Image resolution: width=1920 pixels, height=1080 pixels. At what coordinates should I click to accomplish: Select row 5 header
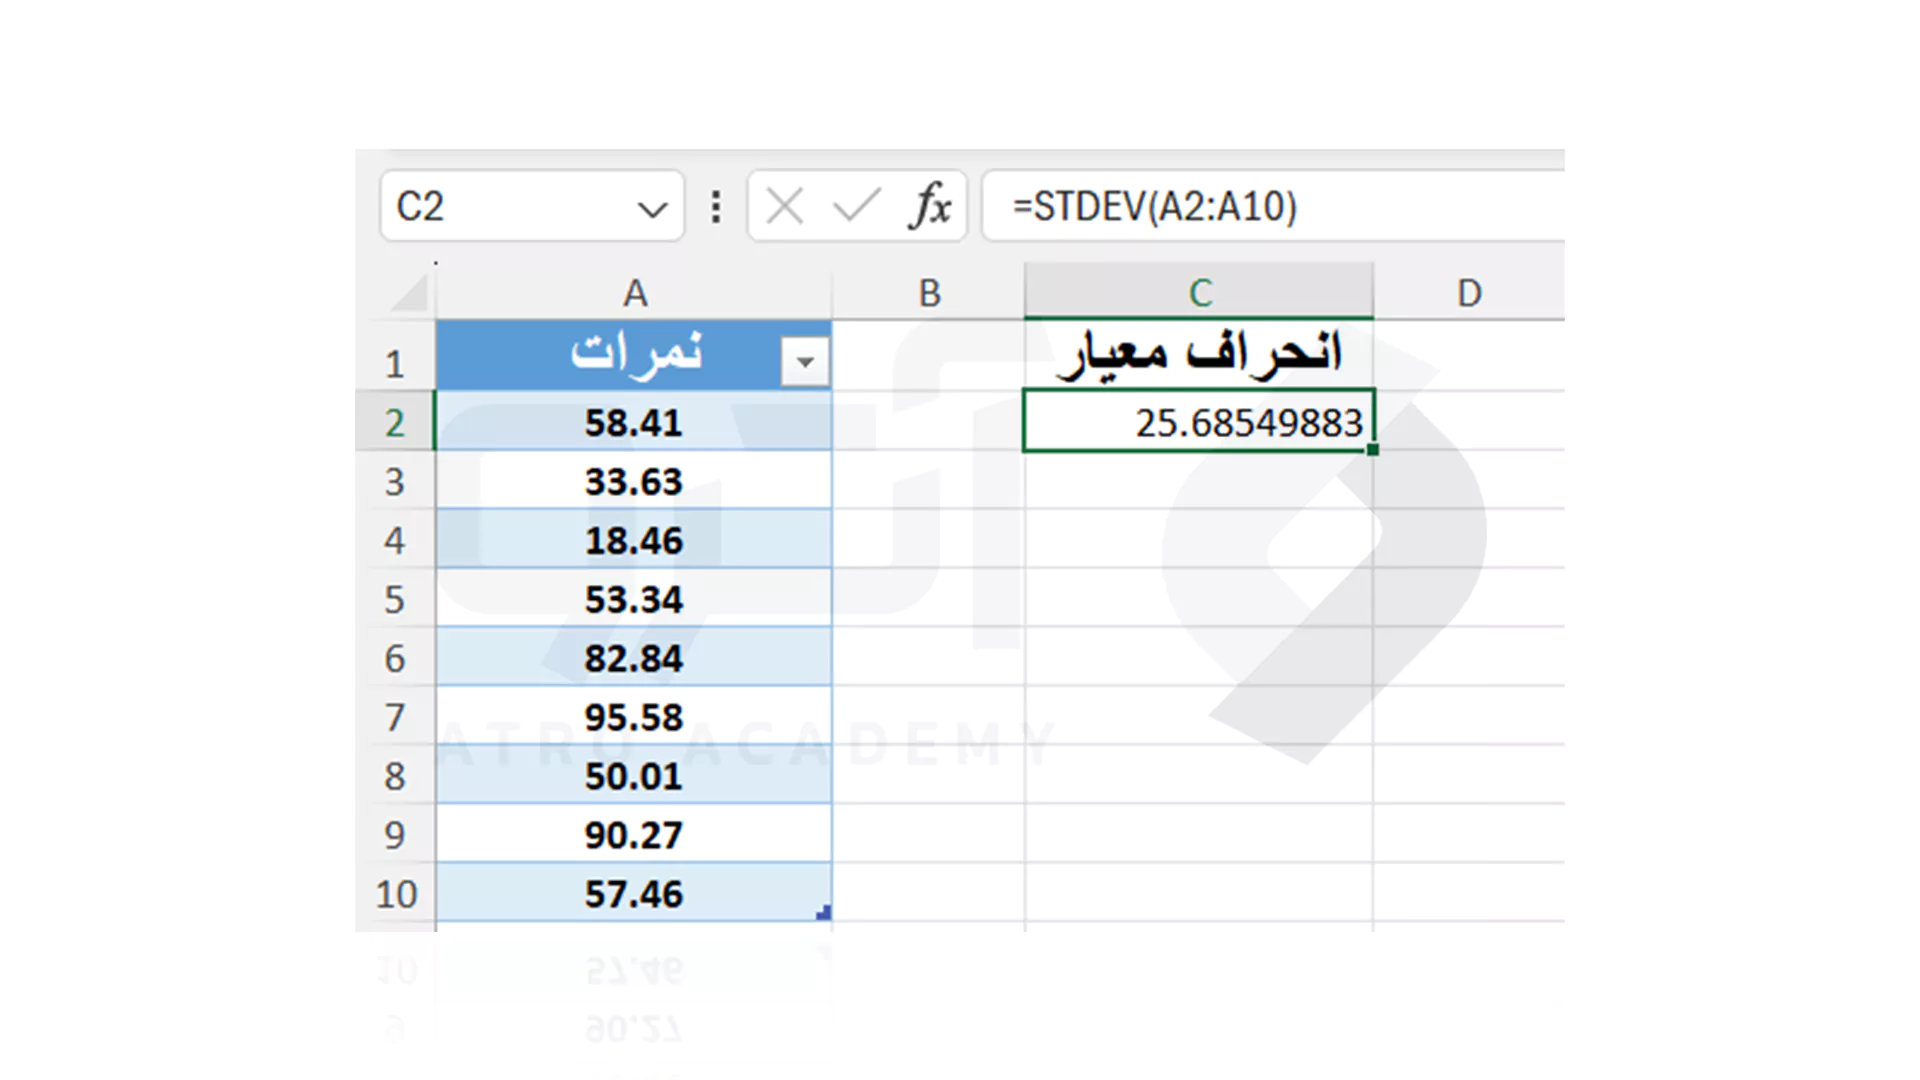pos(395,599)
